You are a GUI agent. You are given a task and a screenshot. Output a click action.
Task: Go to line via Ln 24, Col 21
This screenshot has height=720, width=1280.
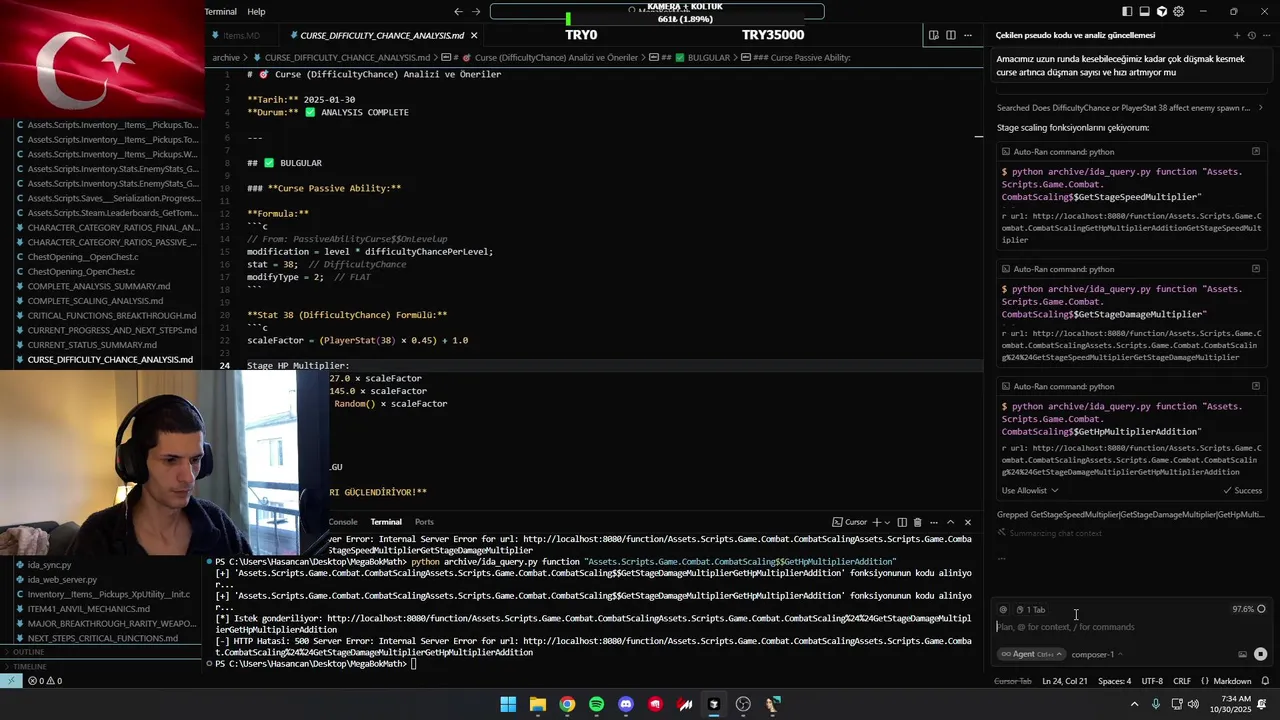click(1065, 681)
